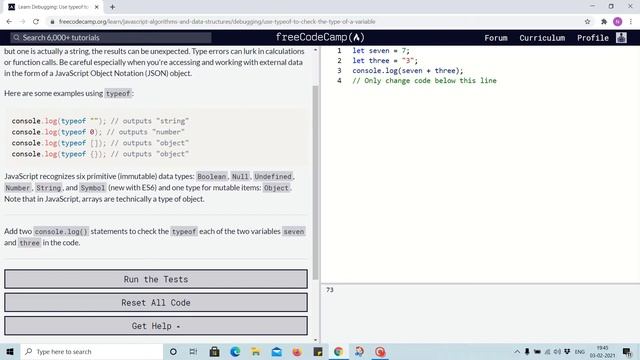
Task: Reload the freeCodeCamp page
Action: click(36, 22)
